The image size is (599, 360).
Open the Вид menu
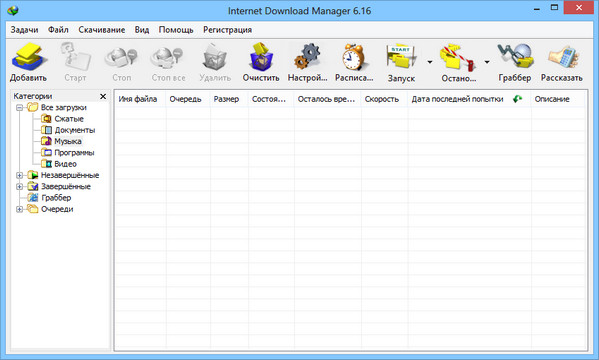[x=142, y=30]
